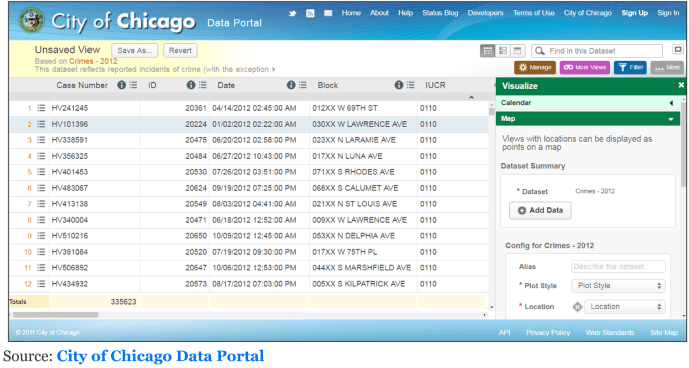The height and width of the screenshot is (368, 689).
Task: Click the email envelope icon
Action: coord(328,13)
